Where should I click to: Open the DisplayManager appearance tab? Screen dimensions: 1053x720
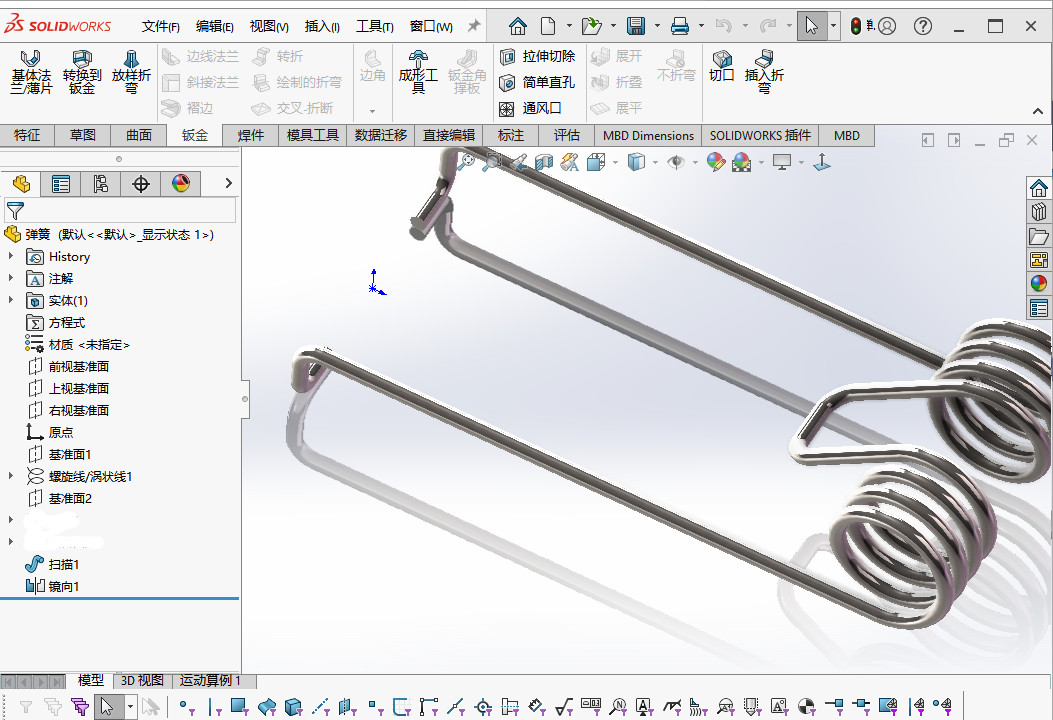(181, 183)
